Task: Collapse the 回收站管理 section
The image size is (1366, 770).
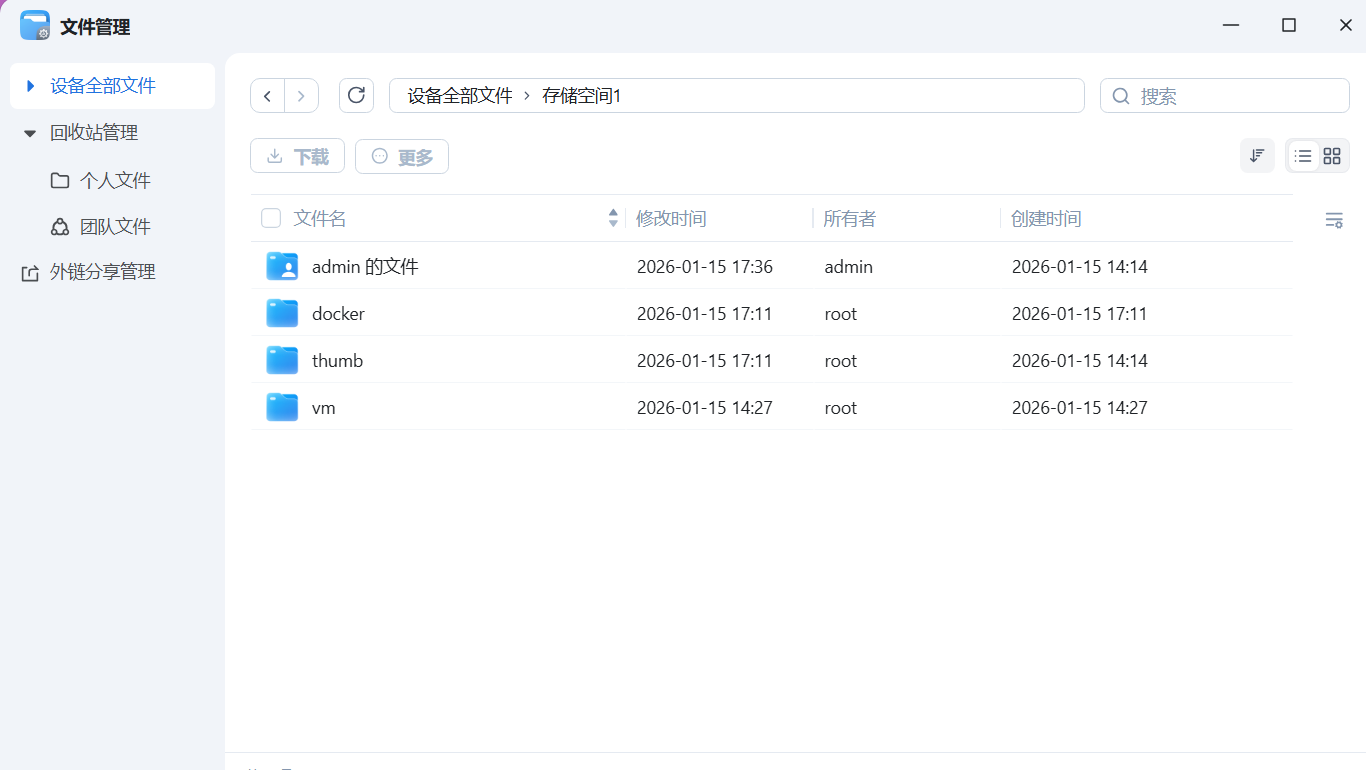Action: tap(29, 132)
